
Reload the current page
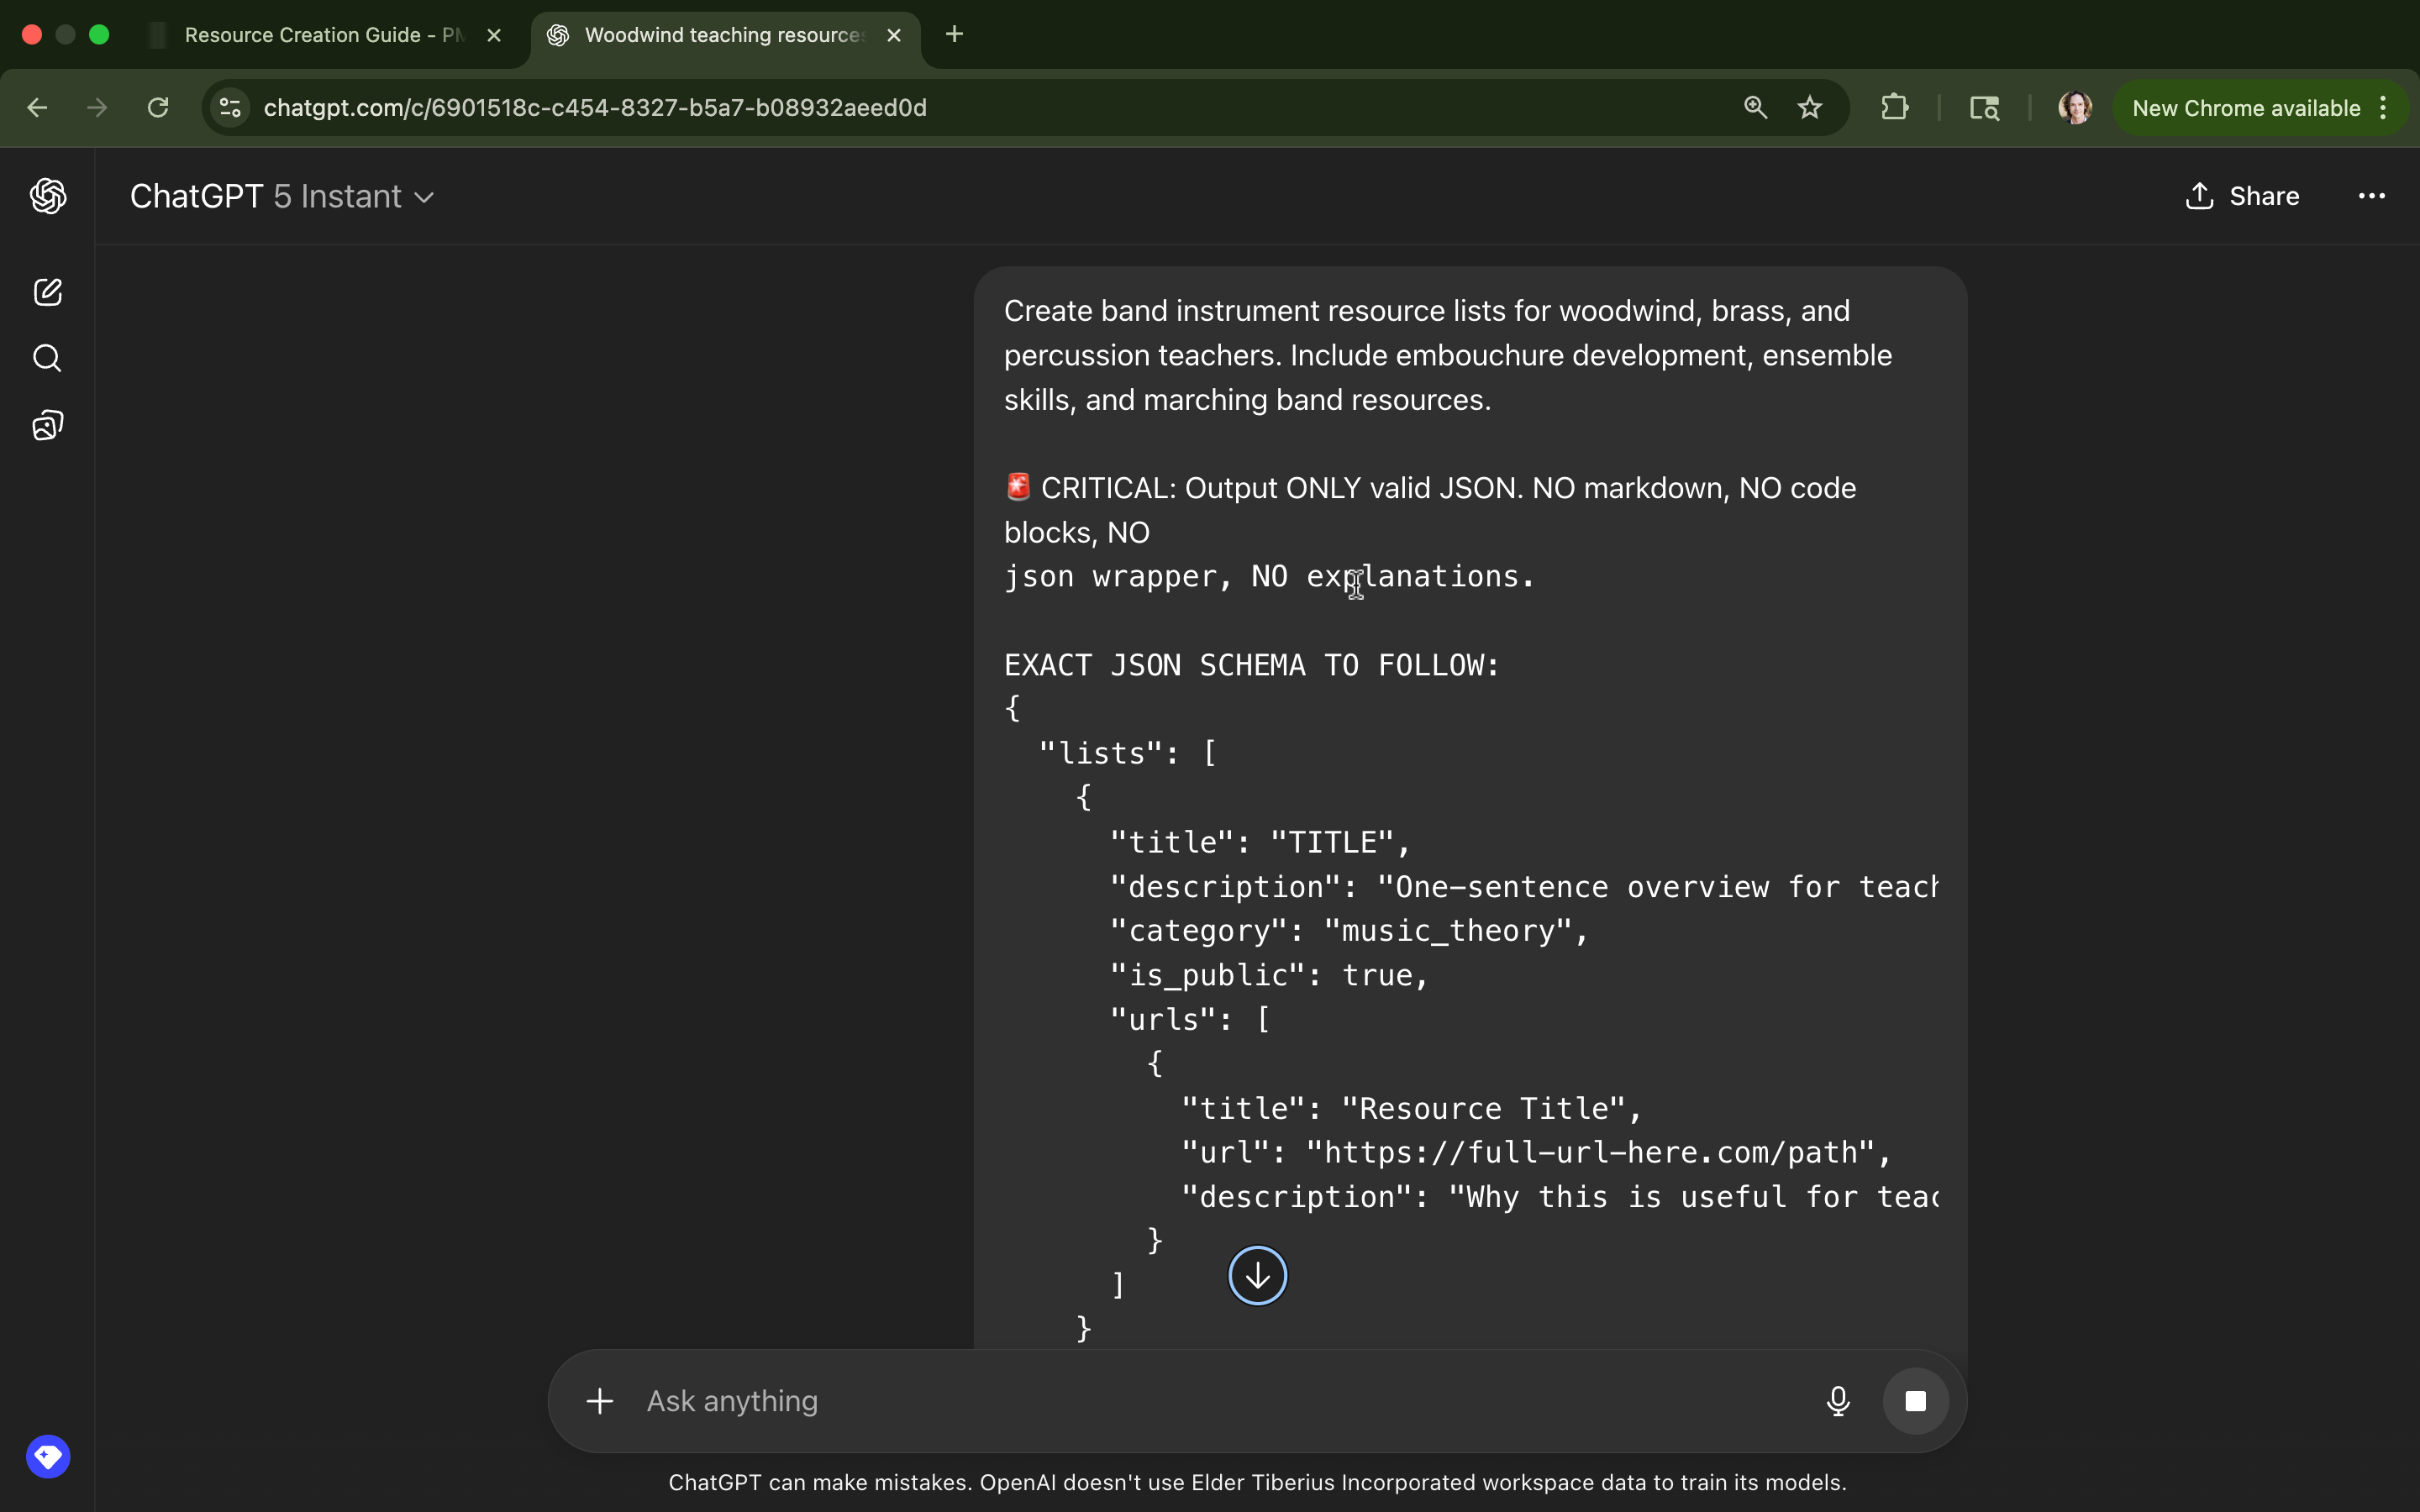158,108
